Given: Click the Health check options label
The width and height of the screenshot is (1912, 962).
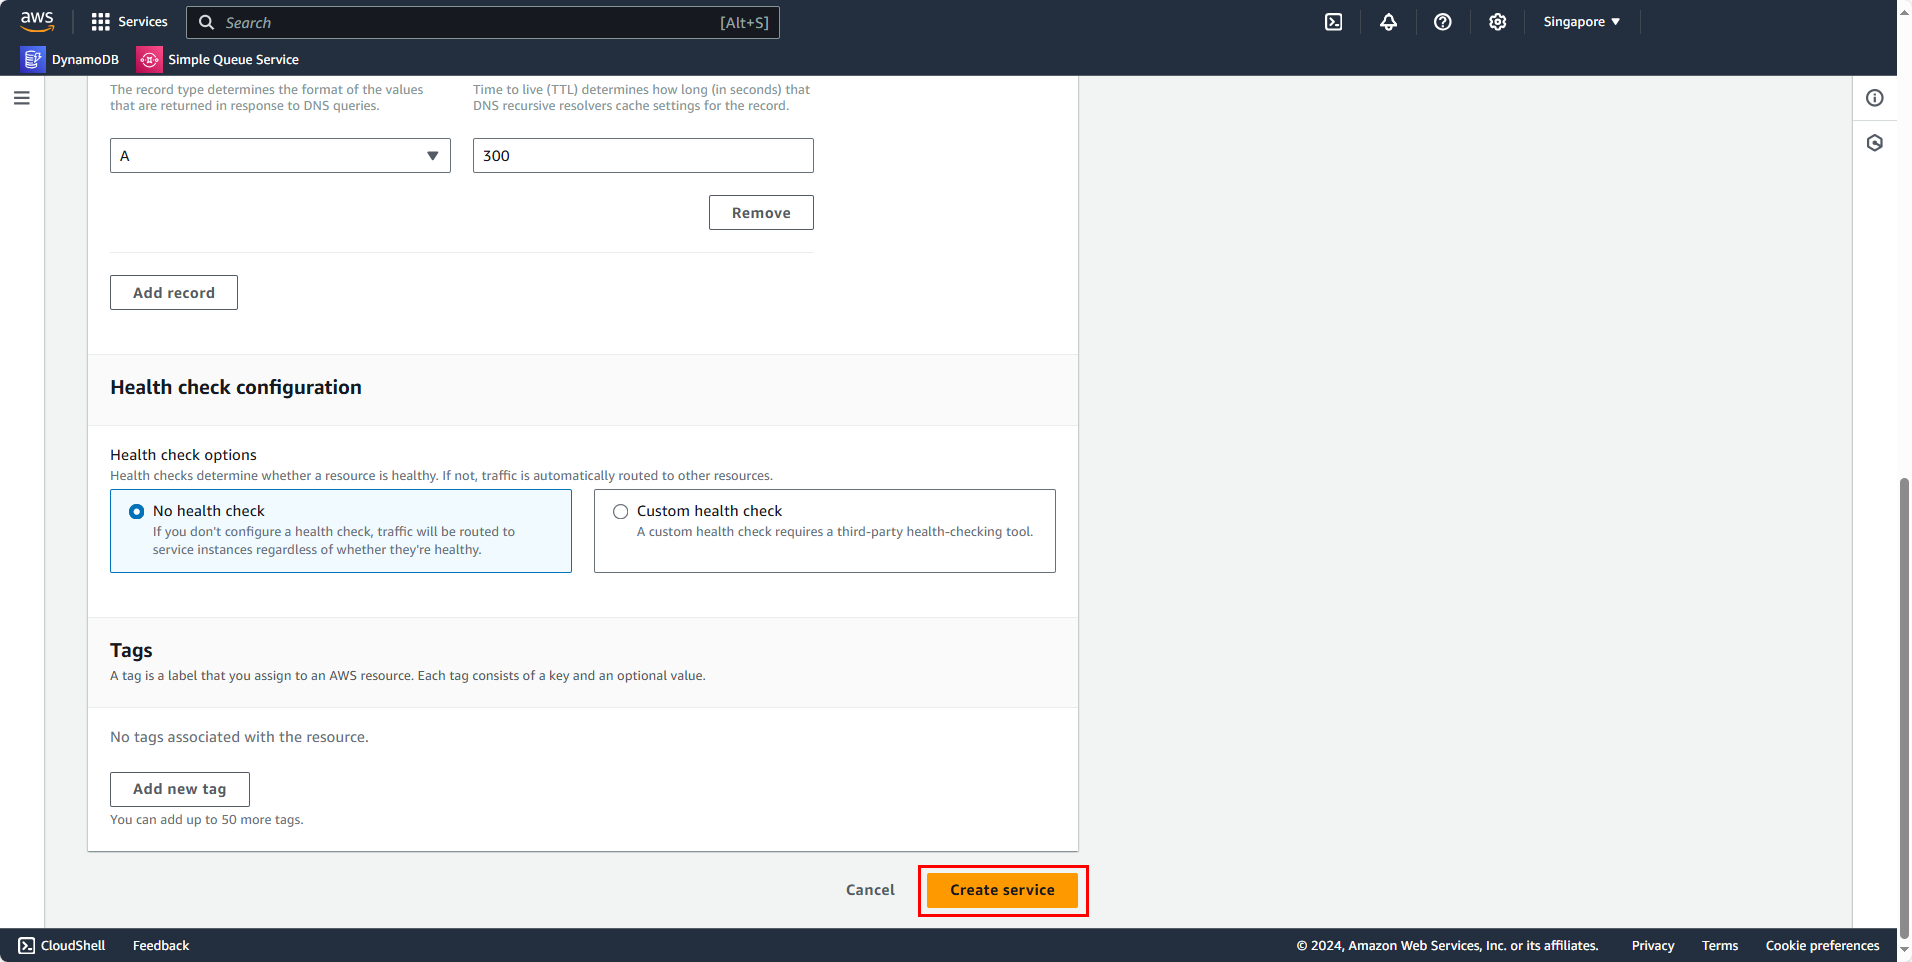Looking at the screenshot, I should coord(183,455).
